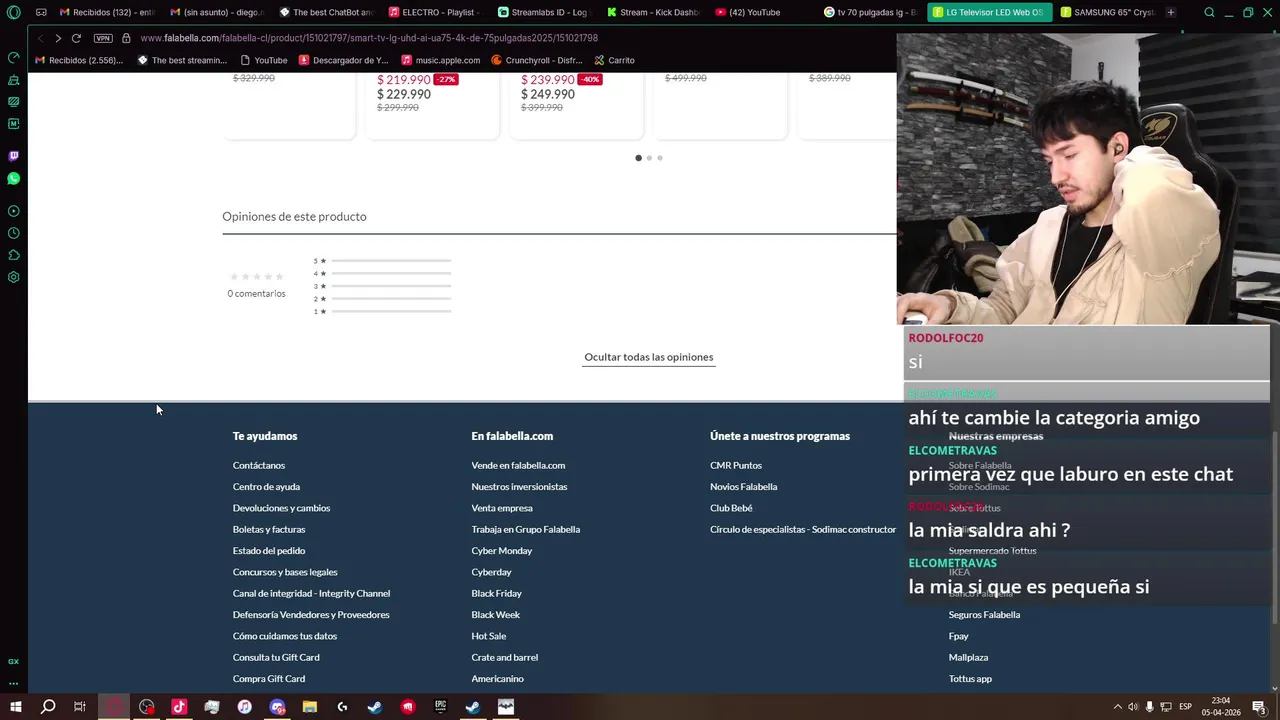The image size is (1280, 720).
Task: Open the Carrito bookmark
Action: pos(614,60)
